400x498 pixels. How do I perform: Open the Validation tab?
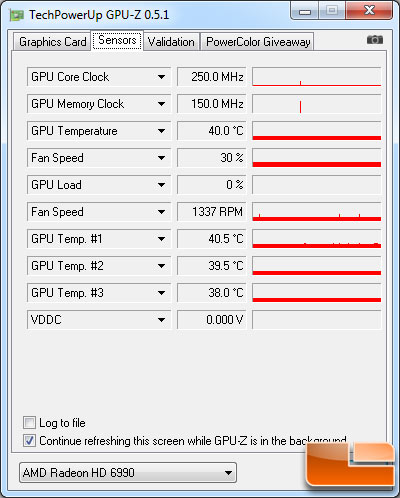click(171, 42)
